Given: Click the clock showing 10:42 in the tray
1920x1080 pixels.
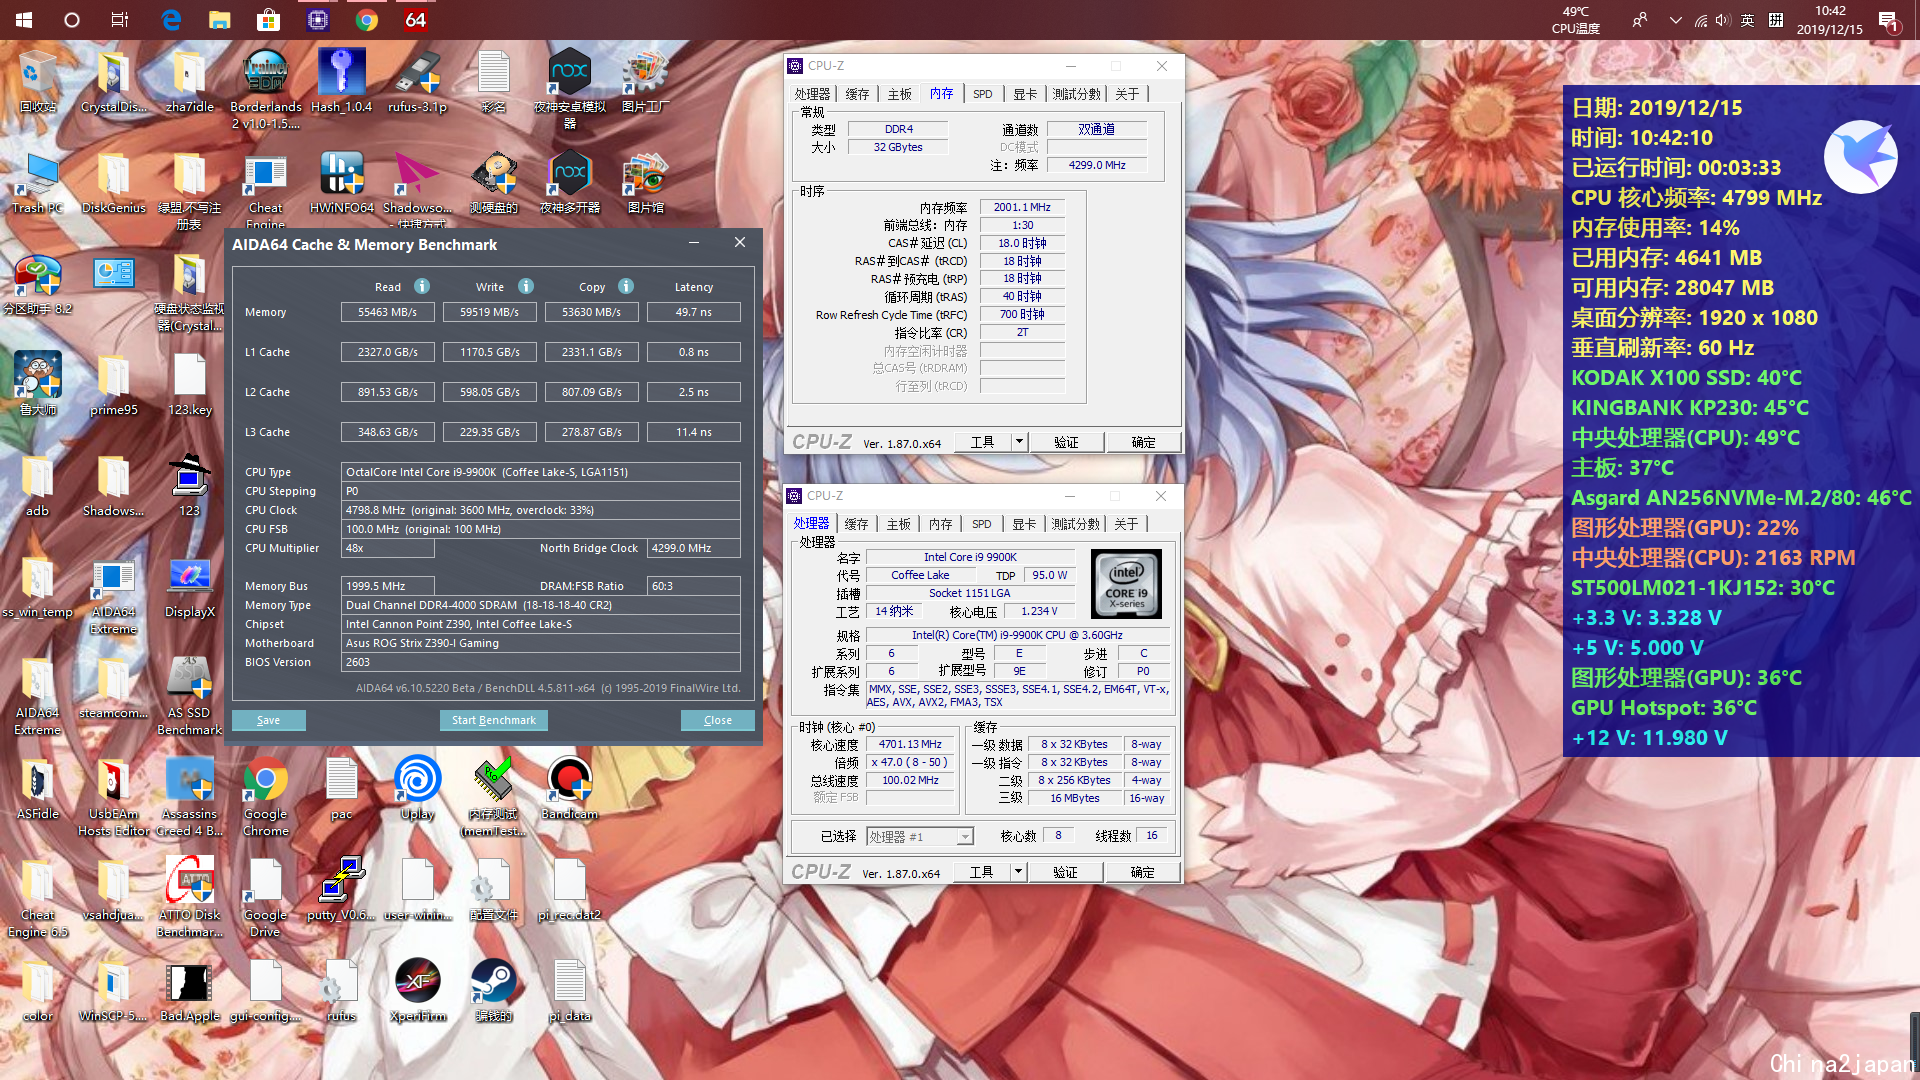Looking at the screenshot, I should (x=1829, y=20).
